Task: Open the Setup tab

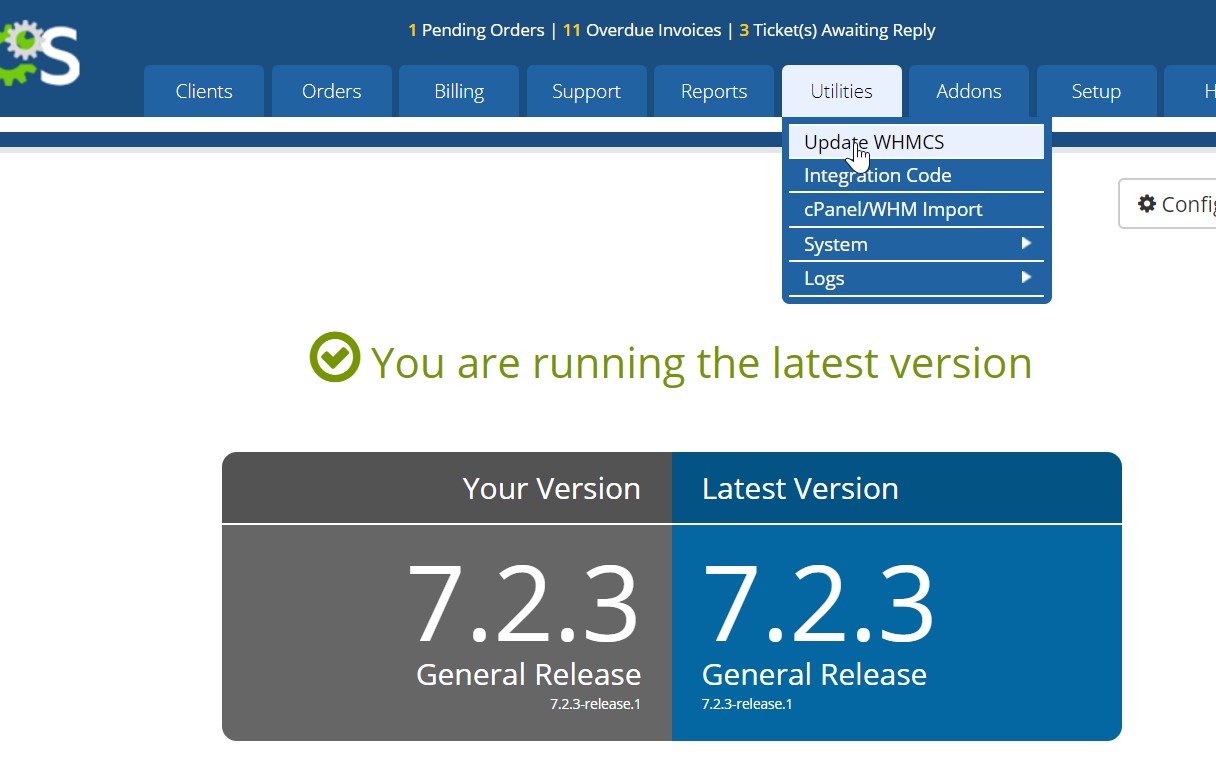Action: [x=1096, y=91]
